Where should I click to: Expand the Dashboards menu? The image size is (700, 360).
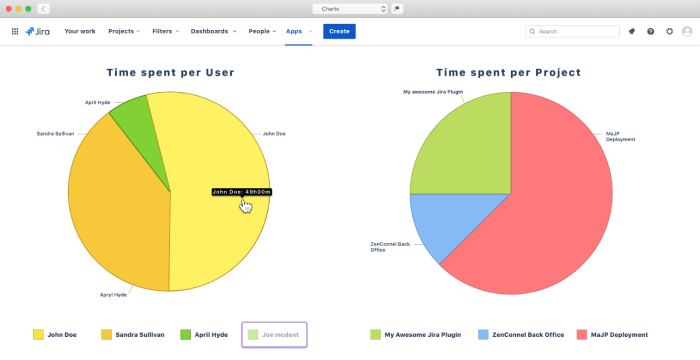213,31
